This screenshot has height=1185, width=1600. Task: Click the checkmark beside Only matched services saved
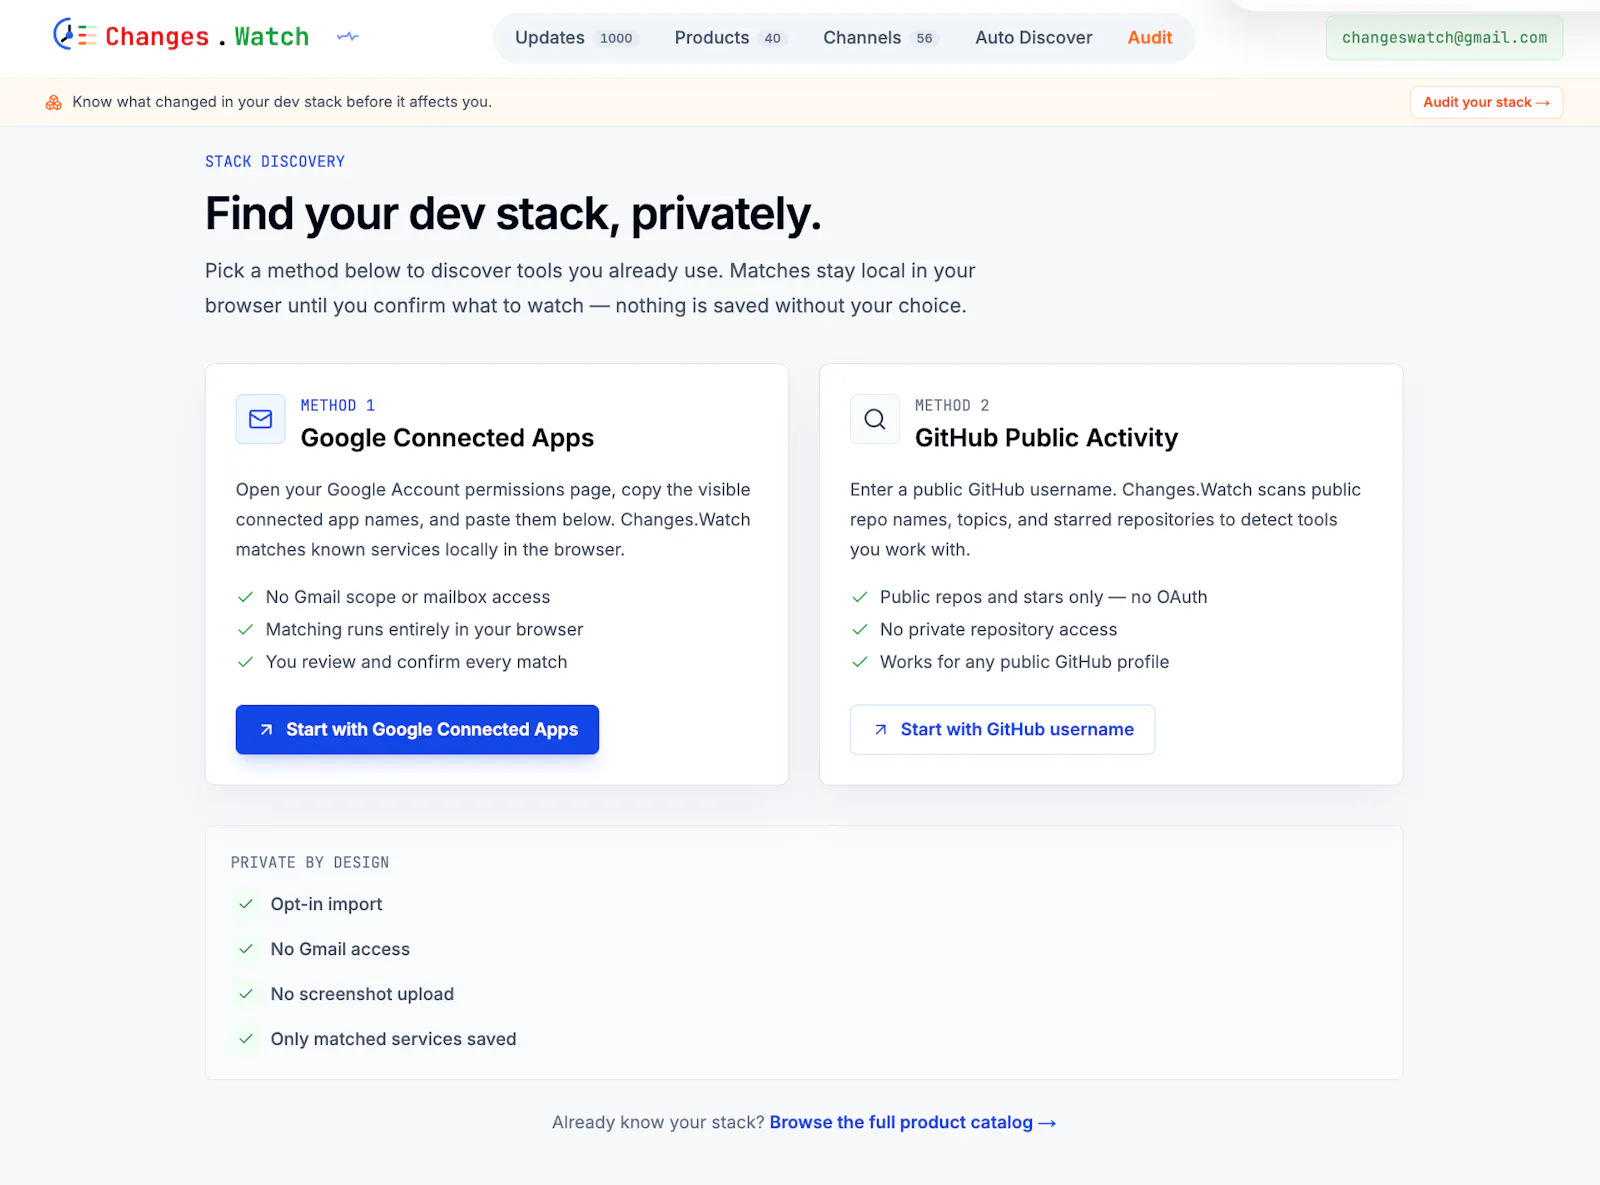click(246, 1039)
